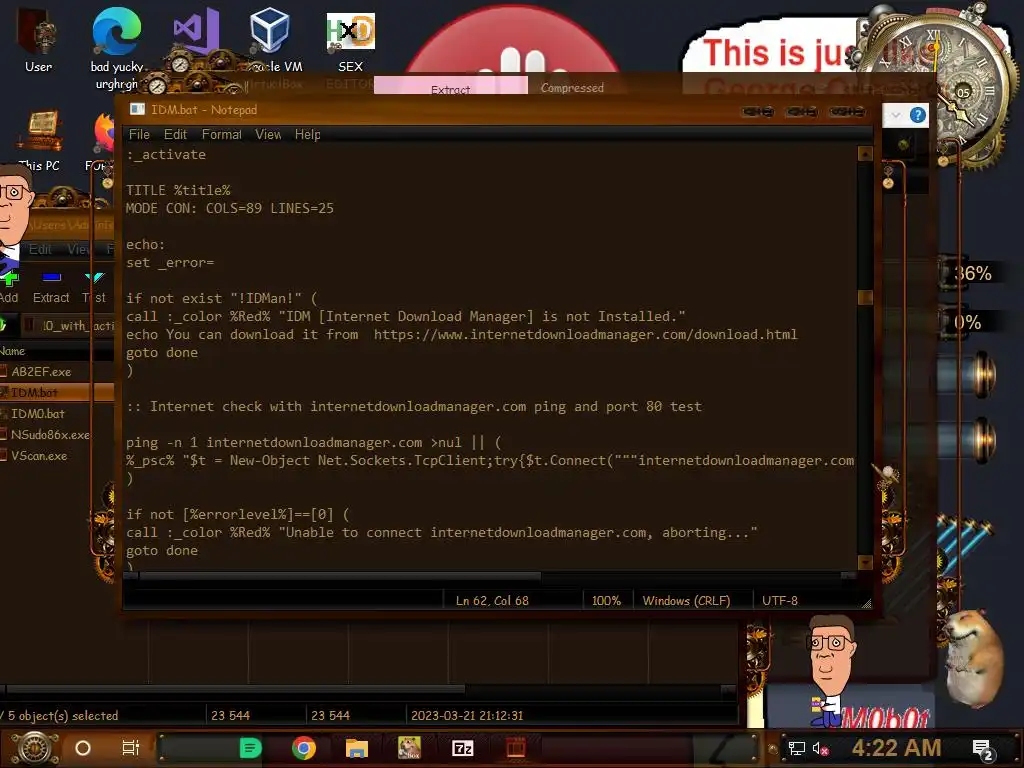Screen dimensions: 1024x768
Task: Open the Format menu in Notepad
Action: (221, 135)
